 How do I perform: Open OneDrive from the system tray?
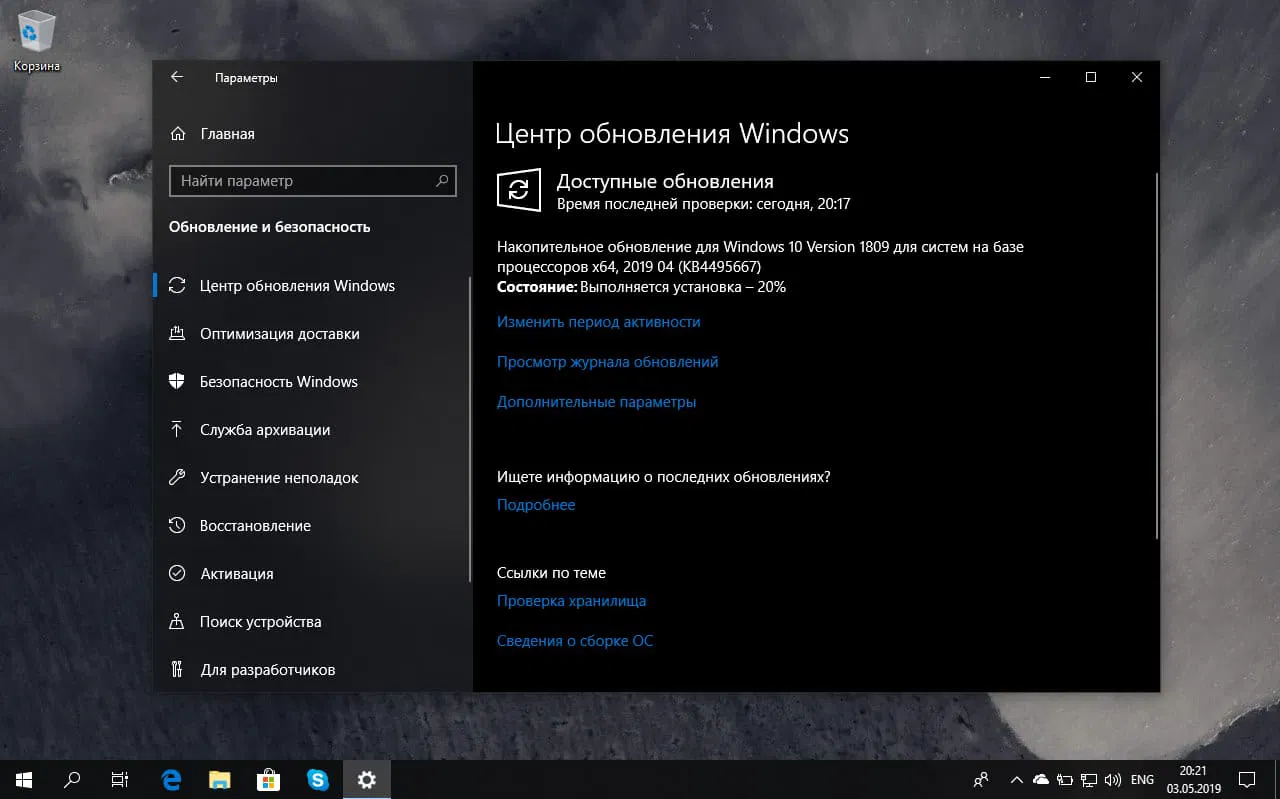[1040, 779]
